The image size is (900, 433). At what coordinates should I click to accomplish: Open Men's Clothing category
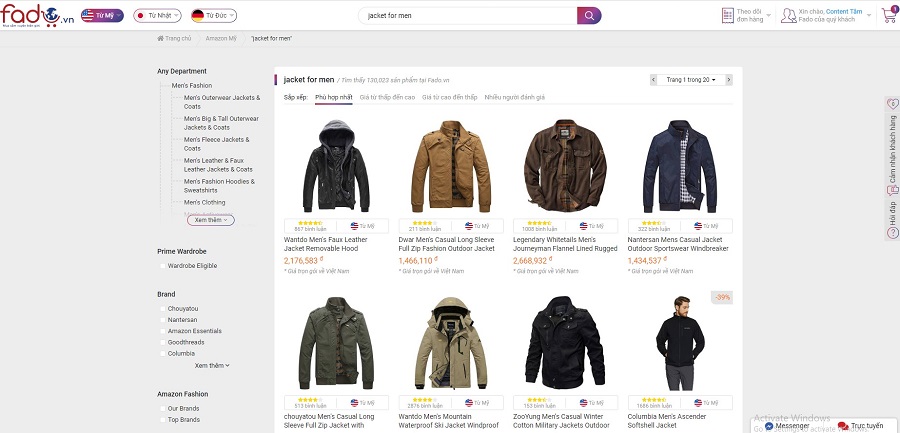204,203
